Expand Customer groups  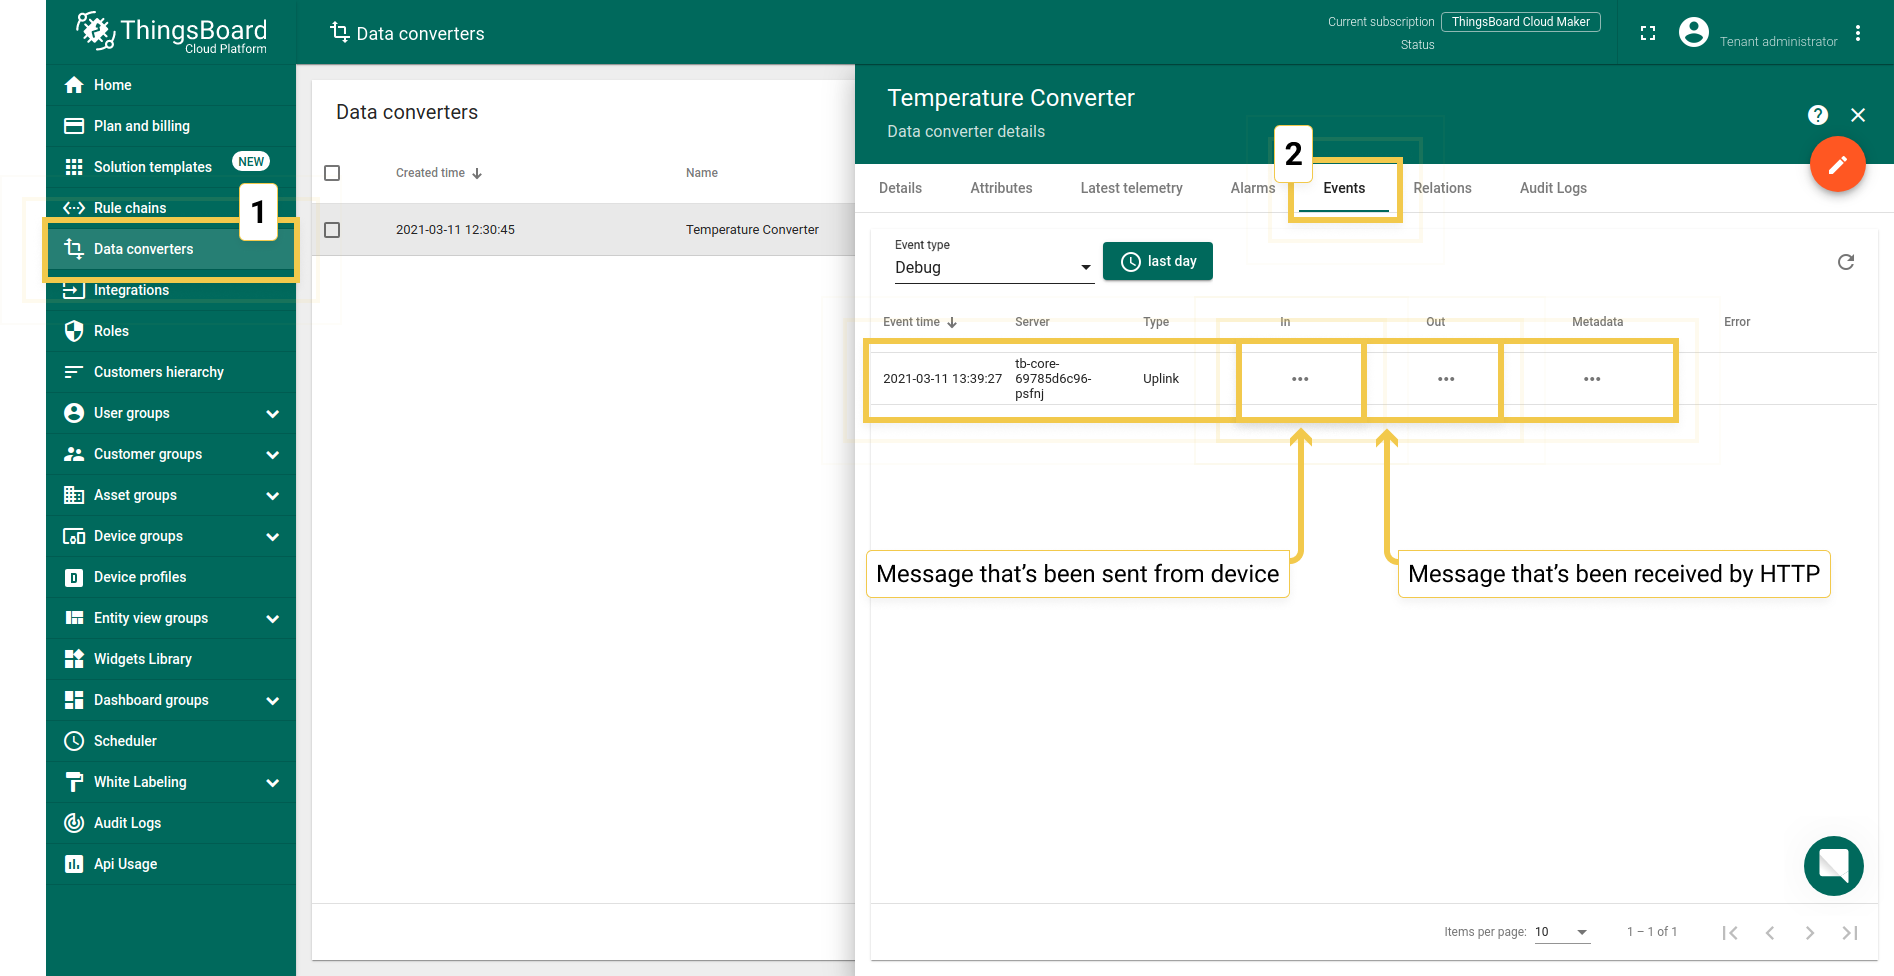point(272,454)
